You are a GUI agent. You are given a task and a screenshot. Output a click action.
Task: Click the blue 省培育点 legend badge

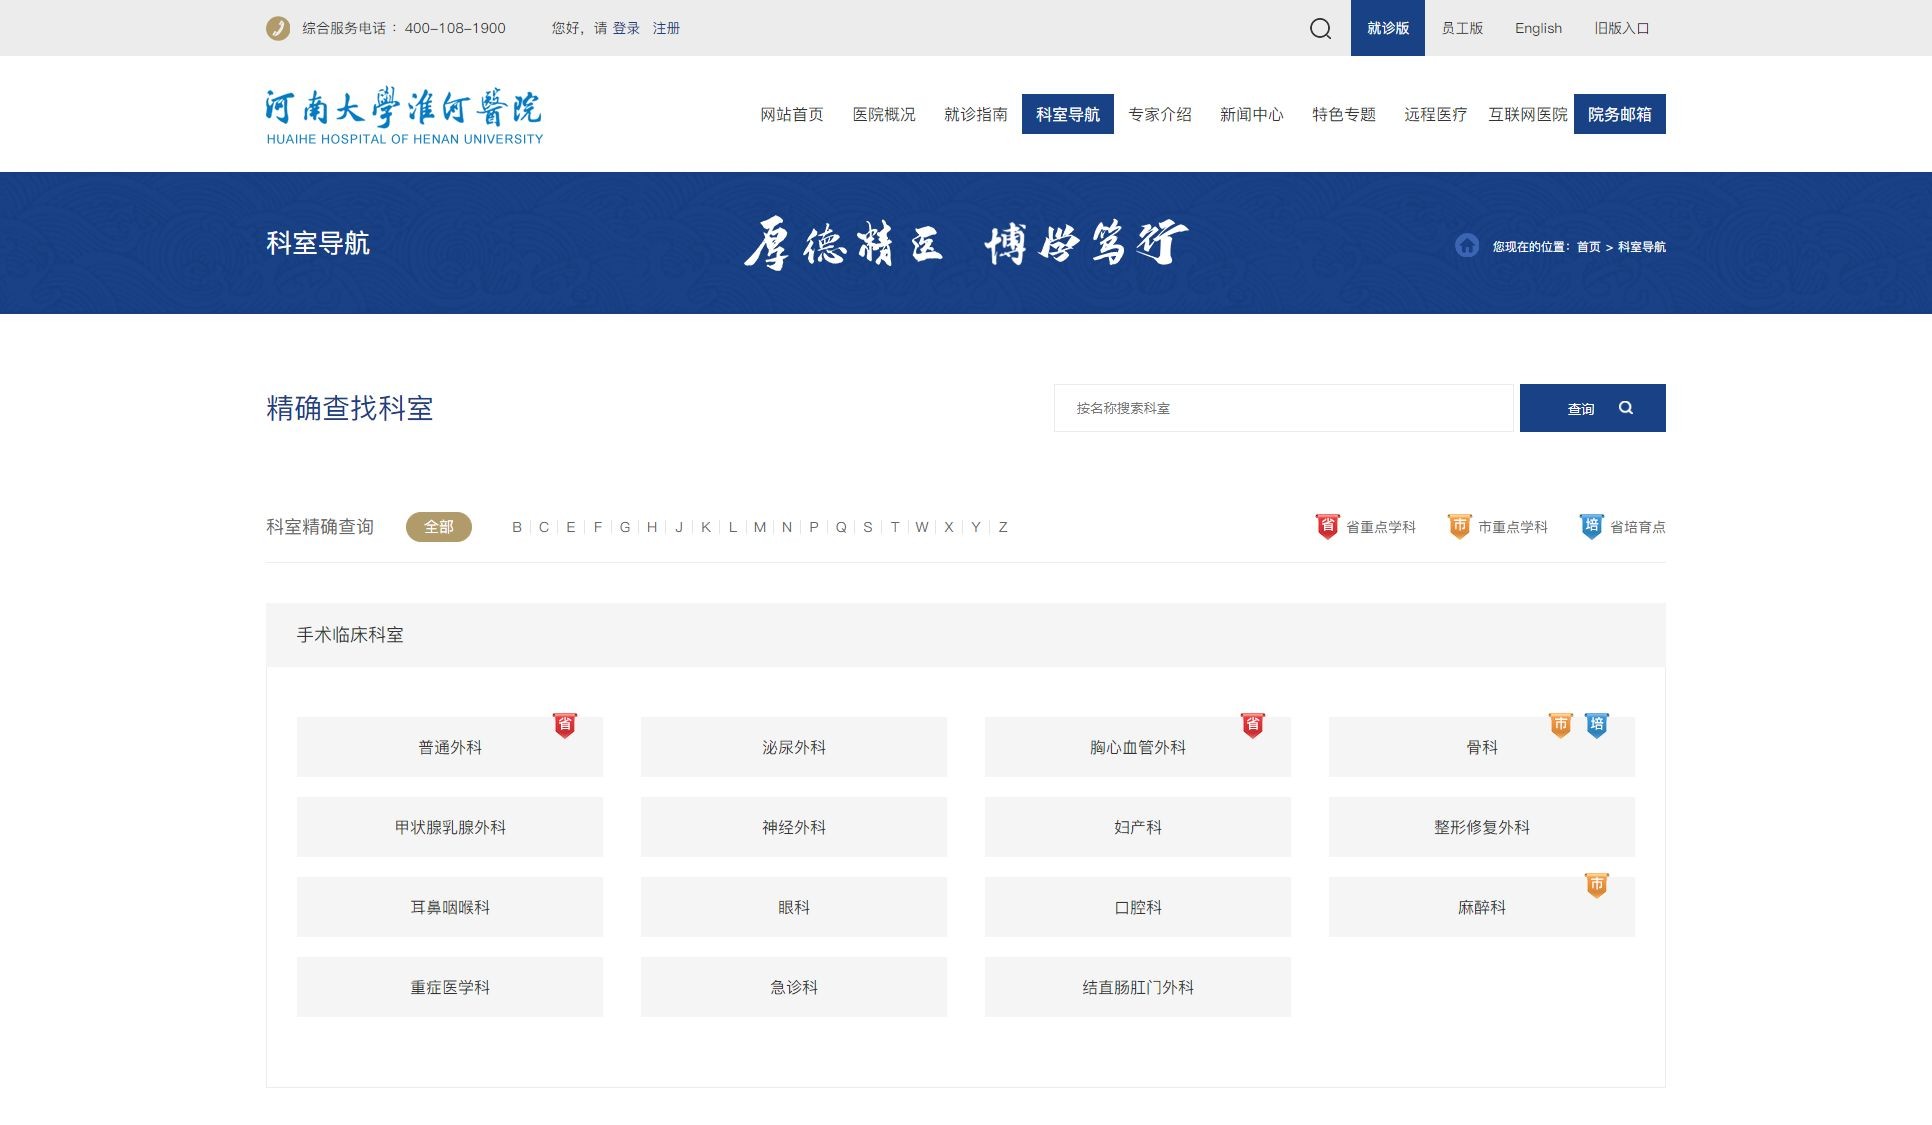pyautogui.click(x=1591, y=526)
